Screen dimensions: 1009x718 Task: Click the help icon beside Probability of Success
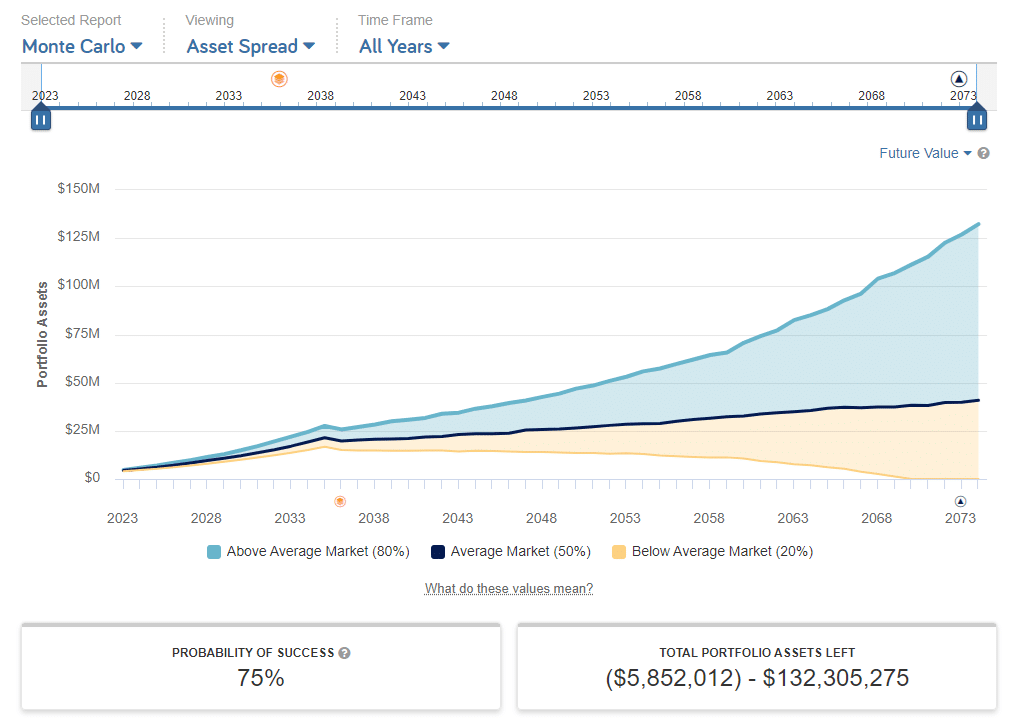[x=345, y=653]
